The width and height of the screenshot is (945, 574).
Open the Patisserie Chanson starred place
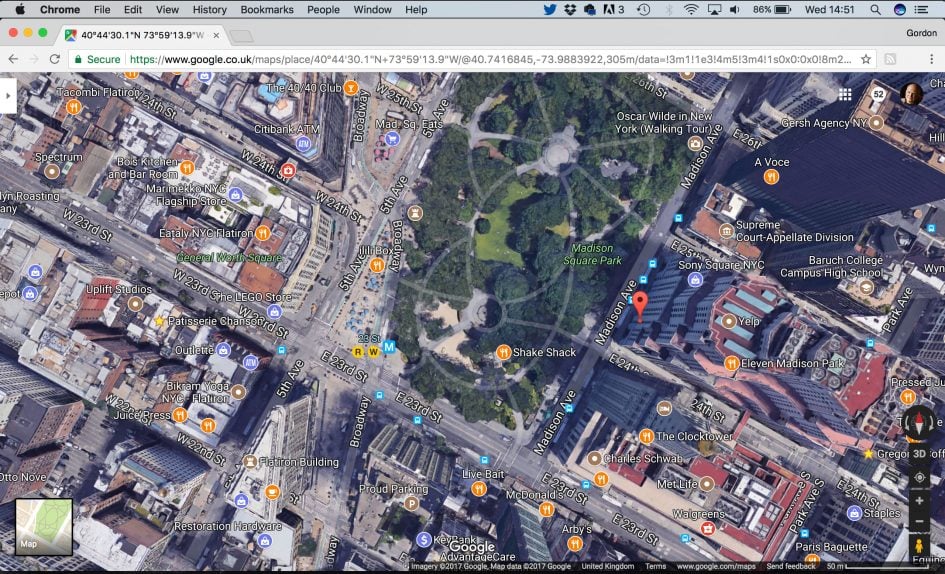tap(160, 321)
